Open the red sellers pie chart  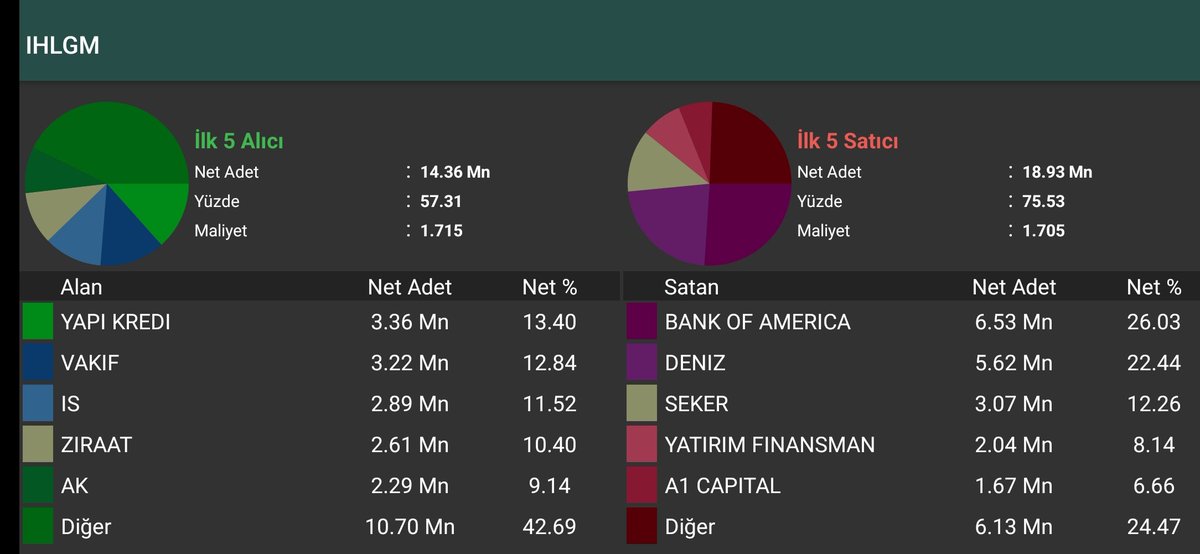click(x=709, y=183)
